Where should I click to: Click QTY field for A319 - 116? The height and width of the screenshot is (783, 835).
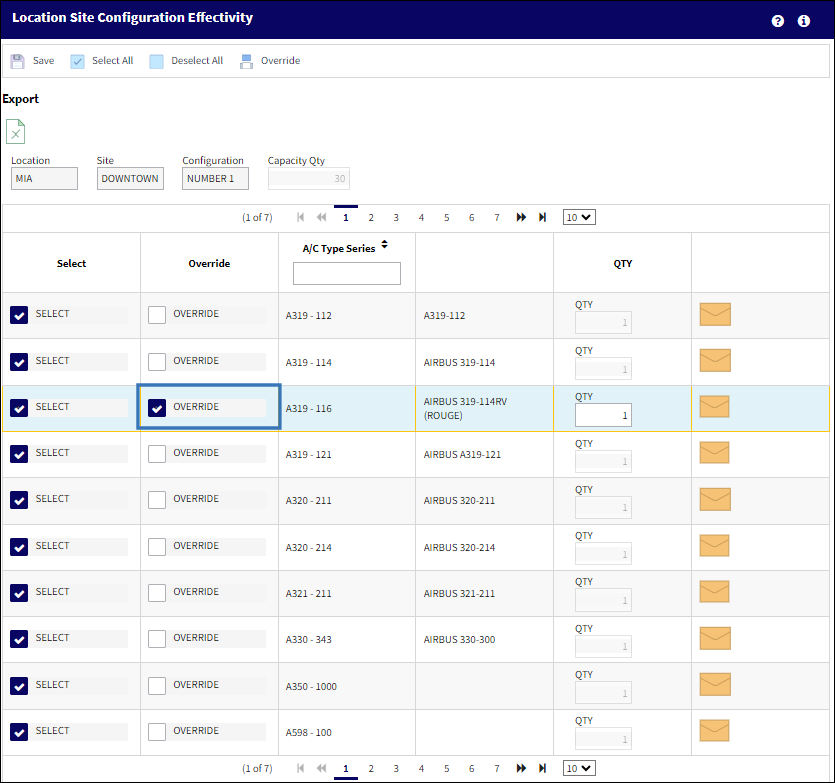click(603, 415)
